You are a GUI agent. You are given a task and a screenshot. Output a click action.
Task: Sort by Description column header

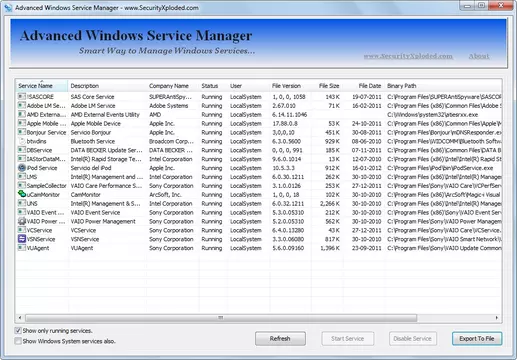click(x=107, y=86)
